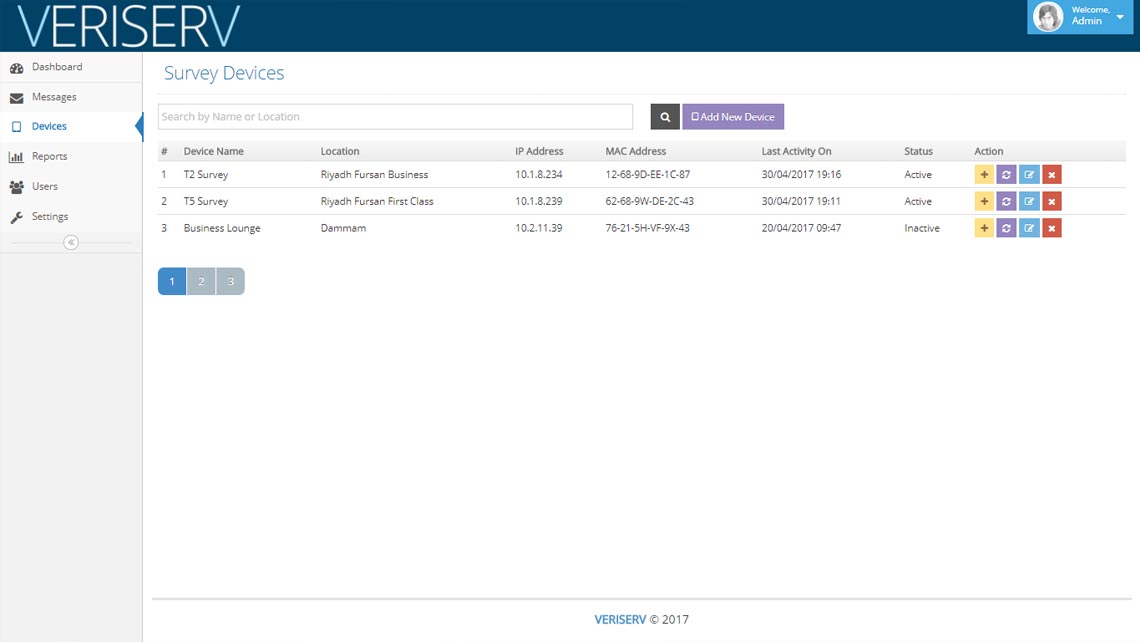Go to Messages in the sidebar
The height and width of the screenshot is (642, 1140).
(54, 97)
